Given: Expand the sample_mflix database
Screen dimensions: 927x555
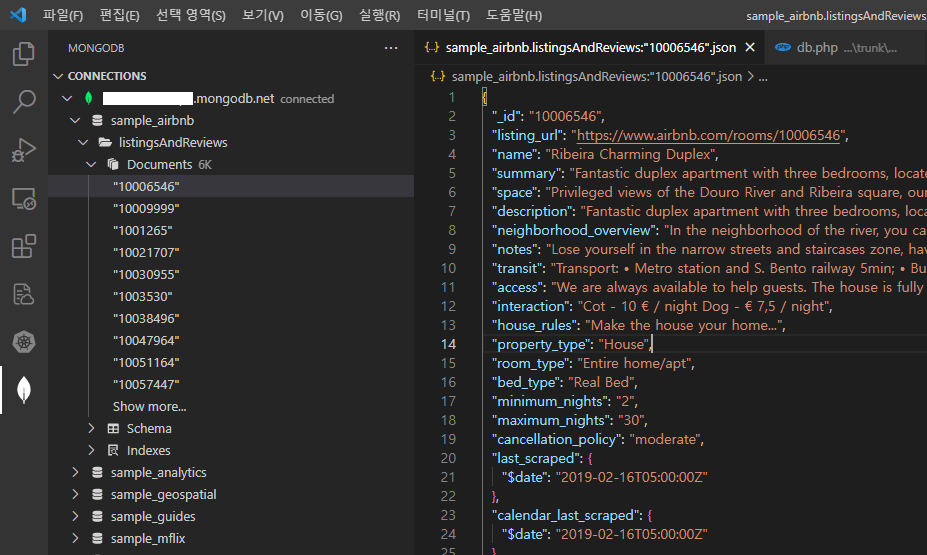Looking at the screenshot, I should click(75, 538).
